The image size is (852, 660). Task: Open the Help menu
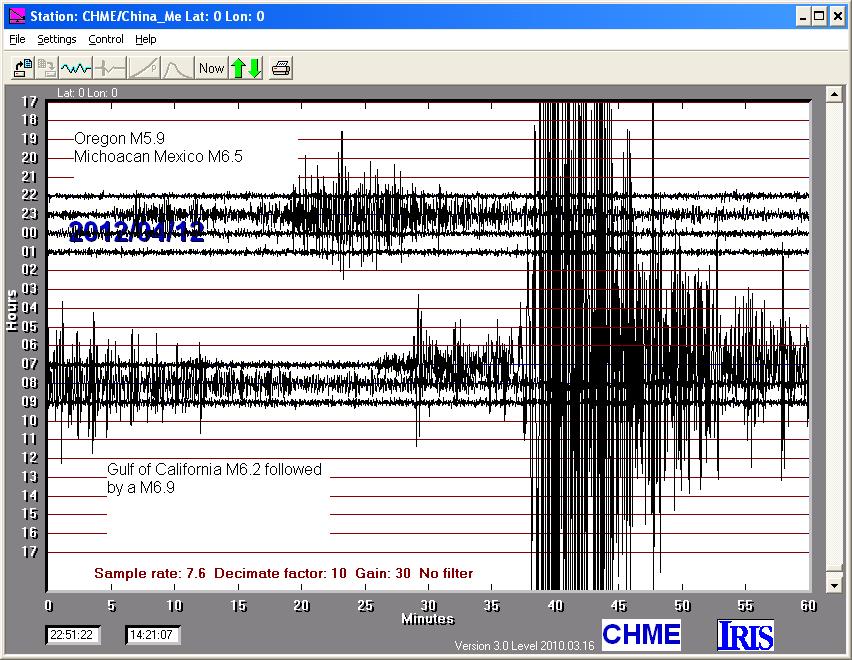click(146, 39)
